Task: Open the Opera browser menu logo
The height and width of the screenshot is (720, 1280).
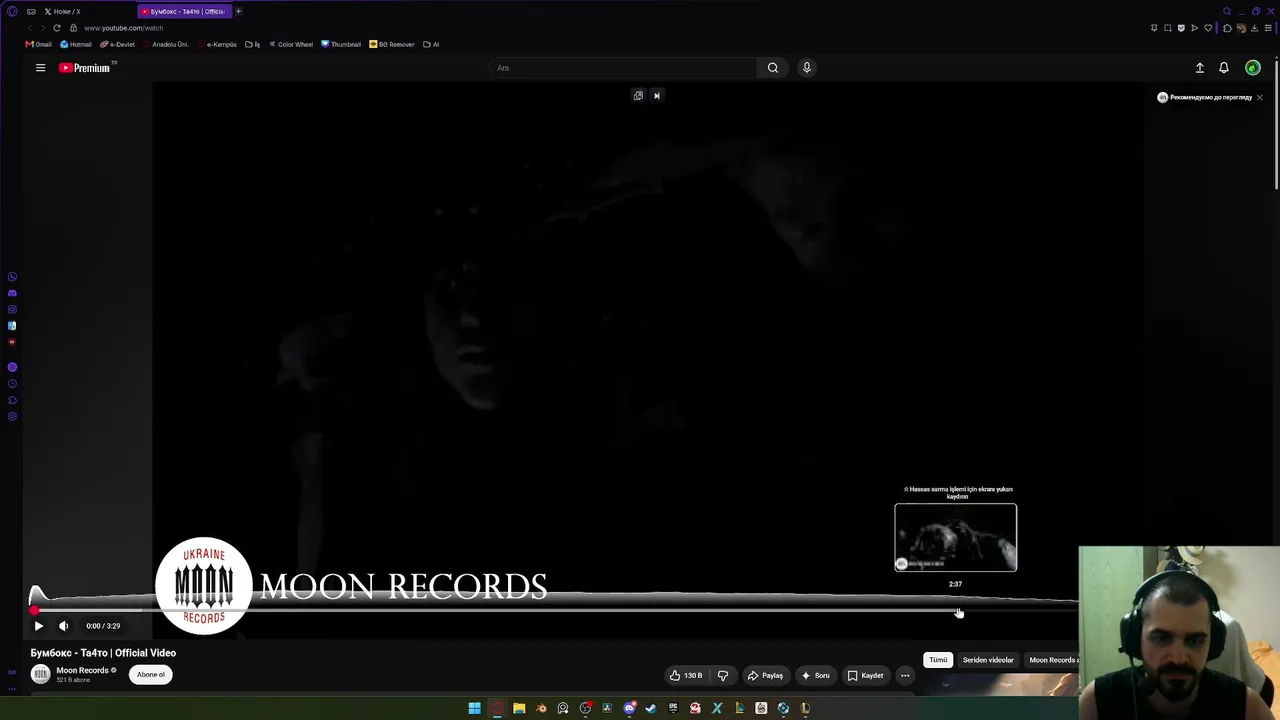Action: [12, 11]
